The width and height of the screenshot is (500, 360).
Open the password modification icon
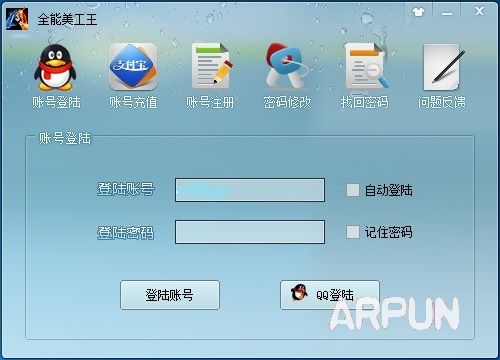pyautogui.click(x=287, y=66)
